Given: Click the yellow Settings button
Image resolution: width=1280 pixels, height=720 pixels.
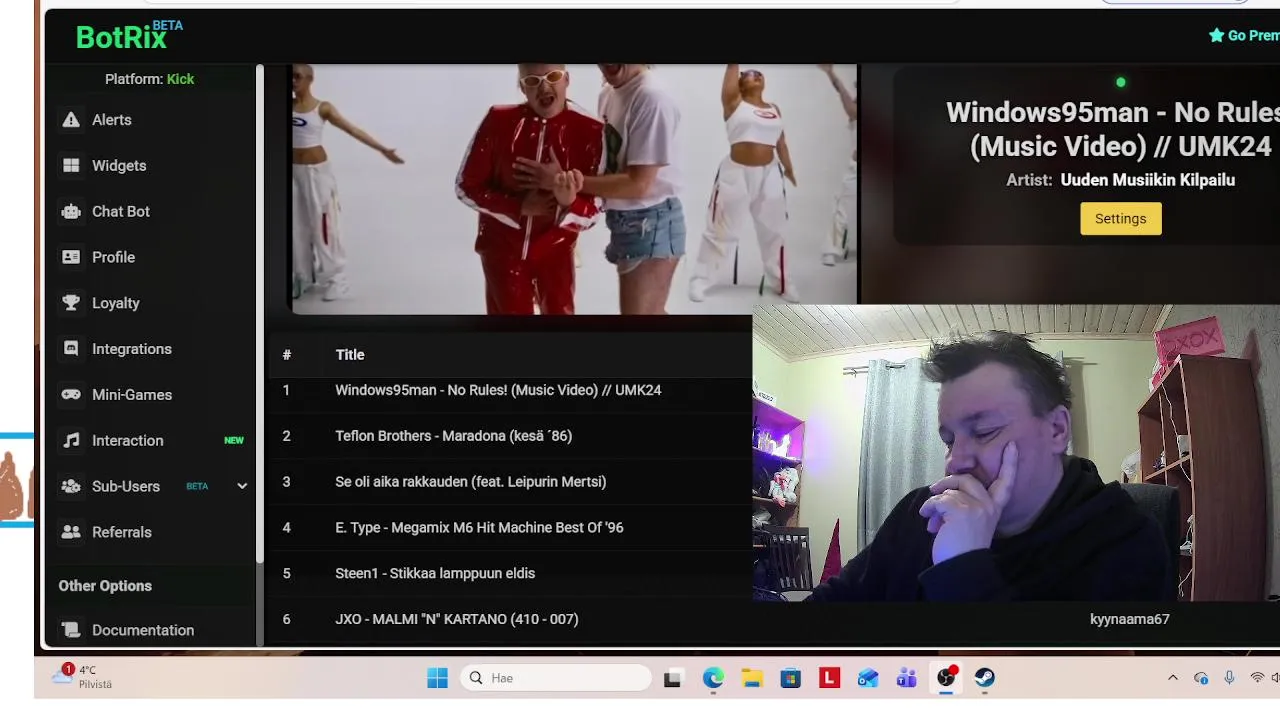Looking at the screenshot, I should tap(1120, 219).
